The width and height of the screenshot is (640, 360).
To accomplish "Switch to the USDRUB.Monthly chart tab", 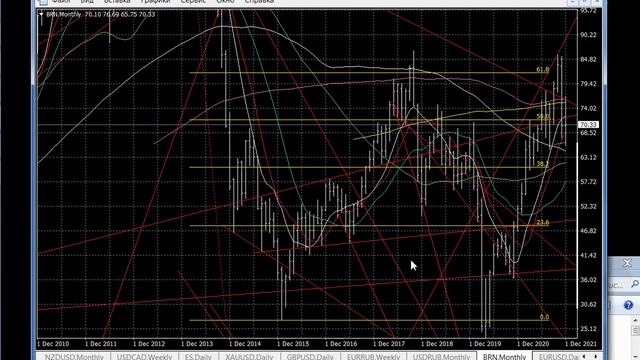I will pos(441,357).
